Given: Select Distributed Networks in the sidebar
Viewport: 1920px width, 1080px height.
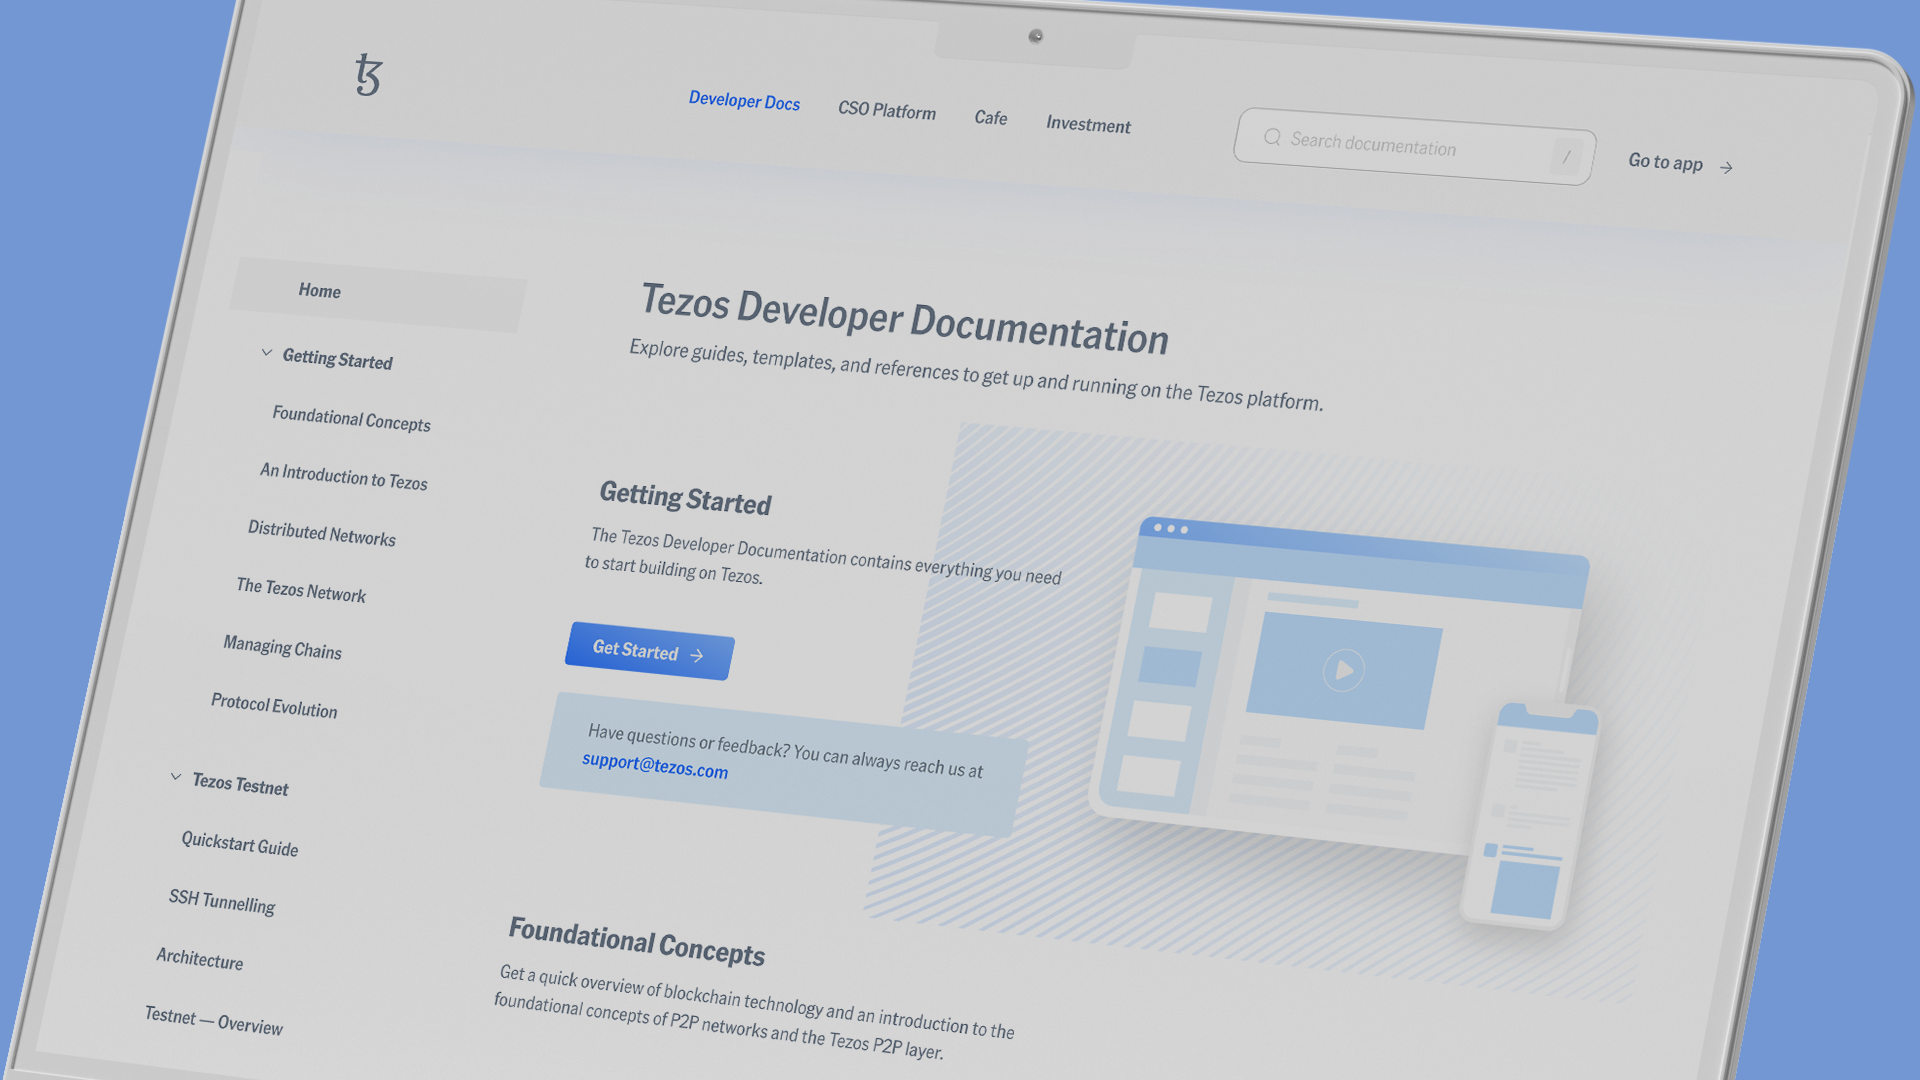Looking at the screenshot, I should tap(321, 533).
